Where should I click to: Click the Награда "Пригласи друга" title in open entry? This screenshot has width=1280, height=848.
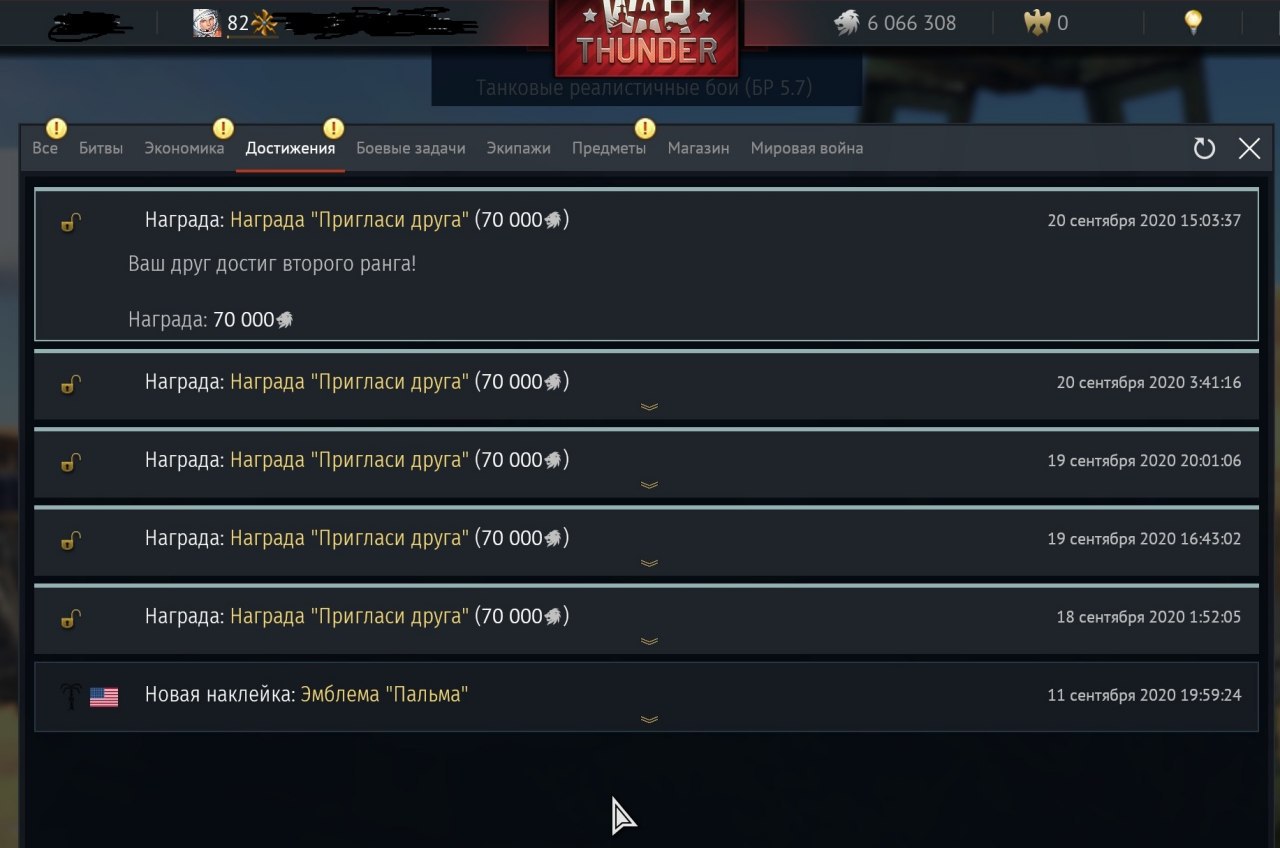point(349,220)
